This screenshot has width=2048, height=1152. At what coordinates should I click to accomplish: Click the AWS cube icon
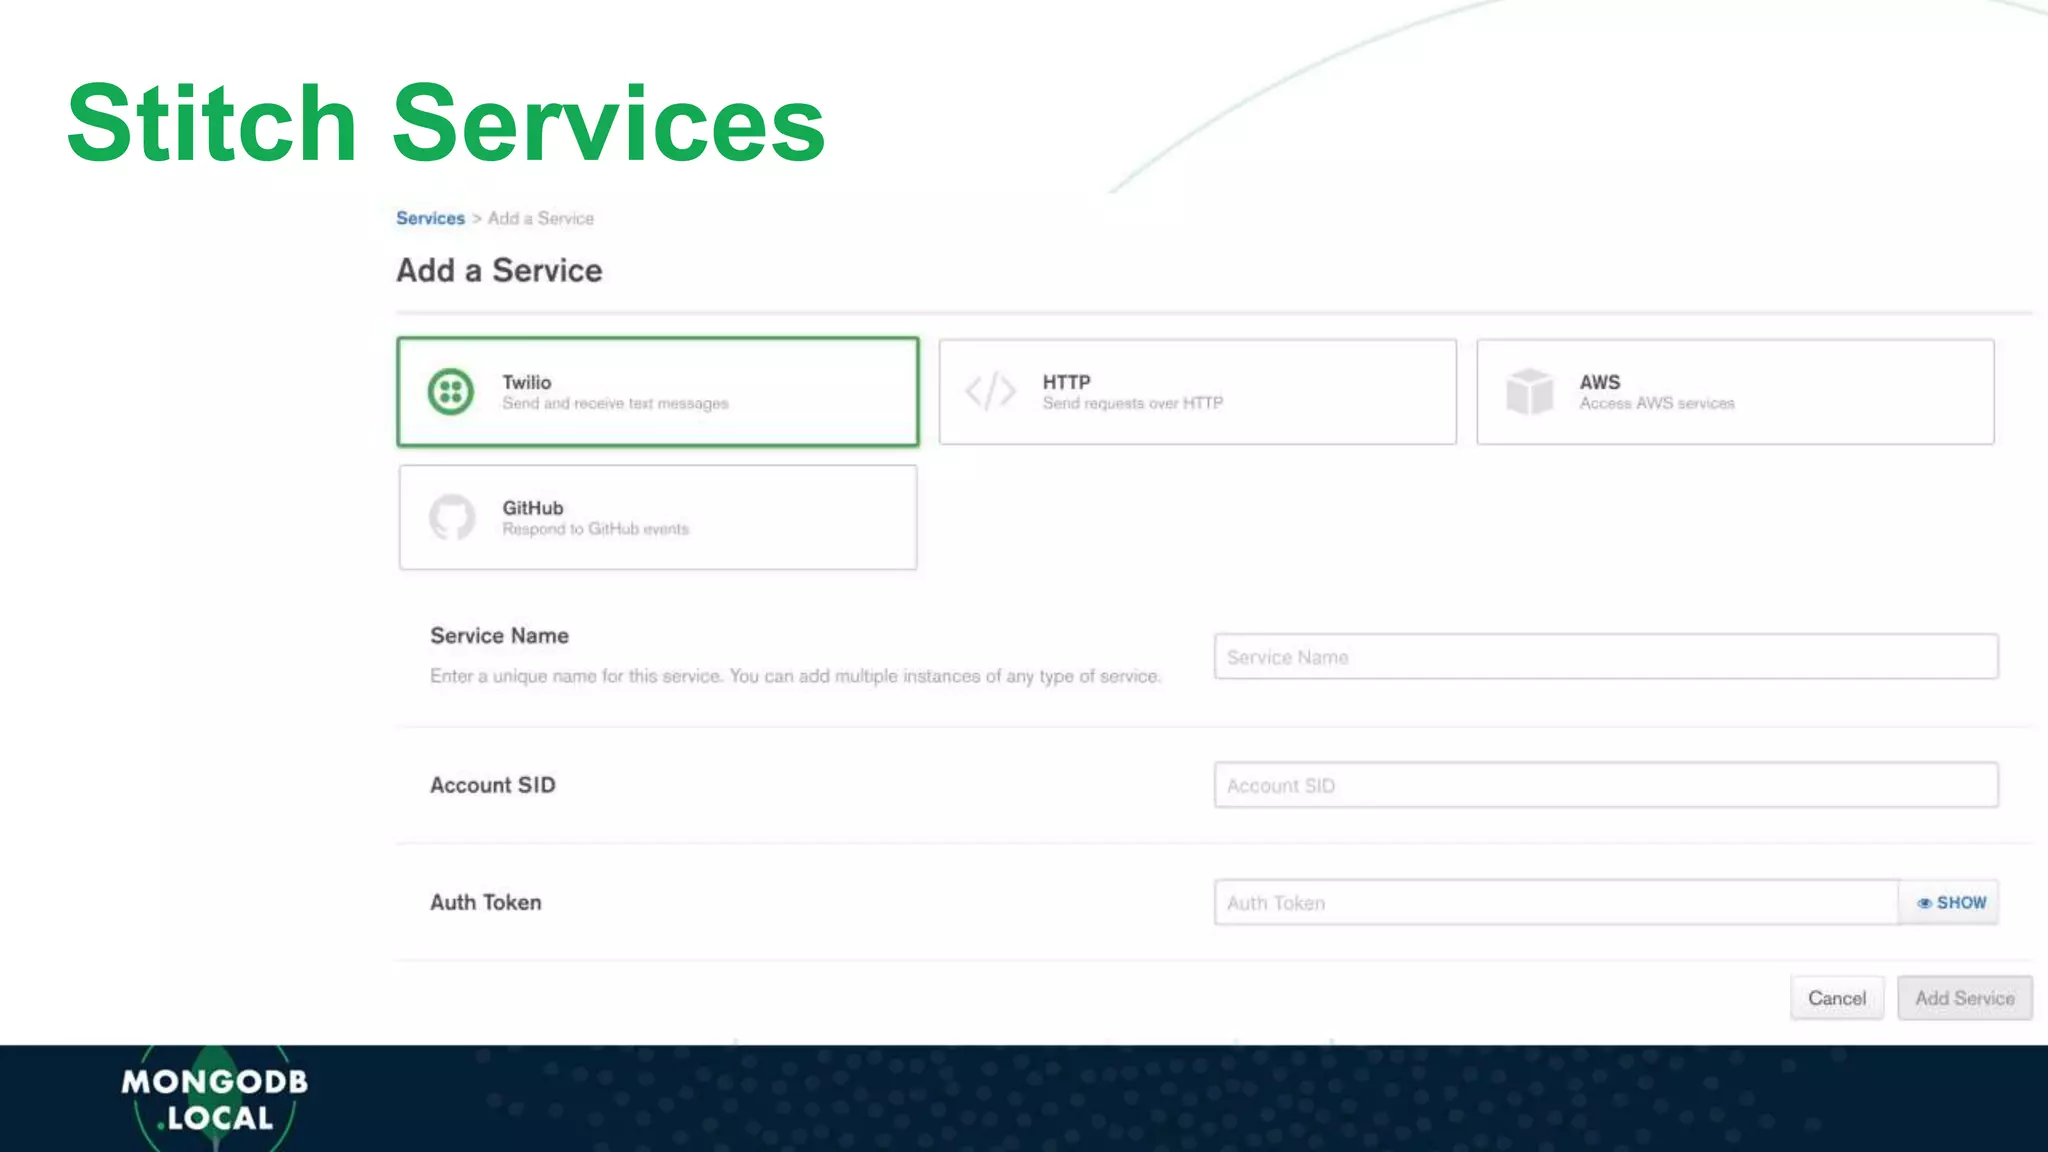pos(1529,391)
